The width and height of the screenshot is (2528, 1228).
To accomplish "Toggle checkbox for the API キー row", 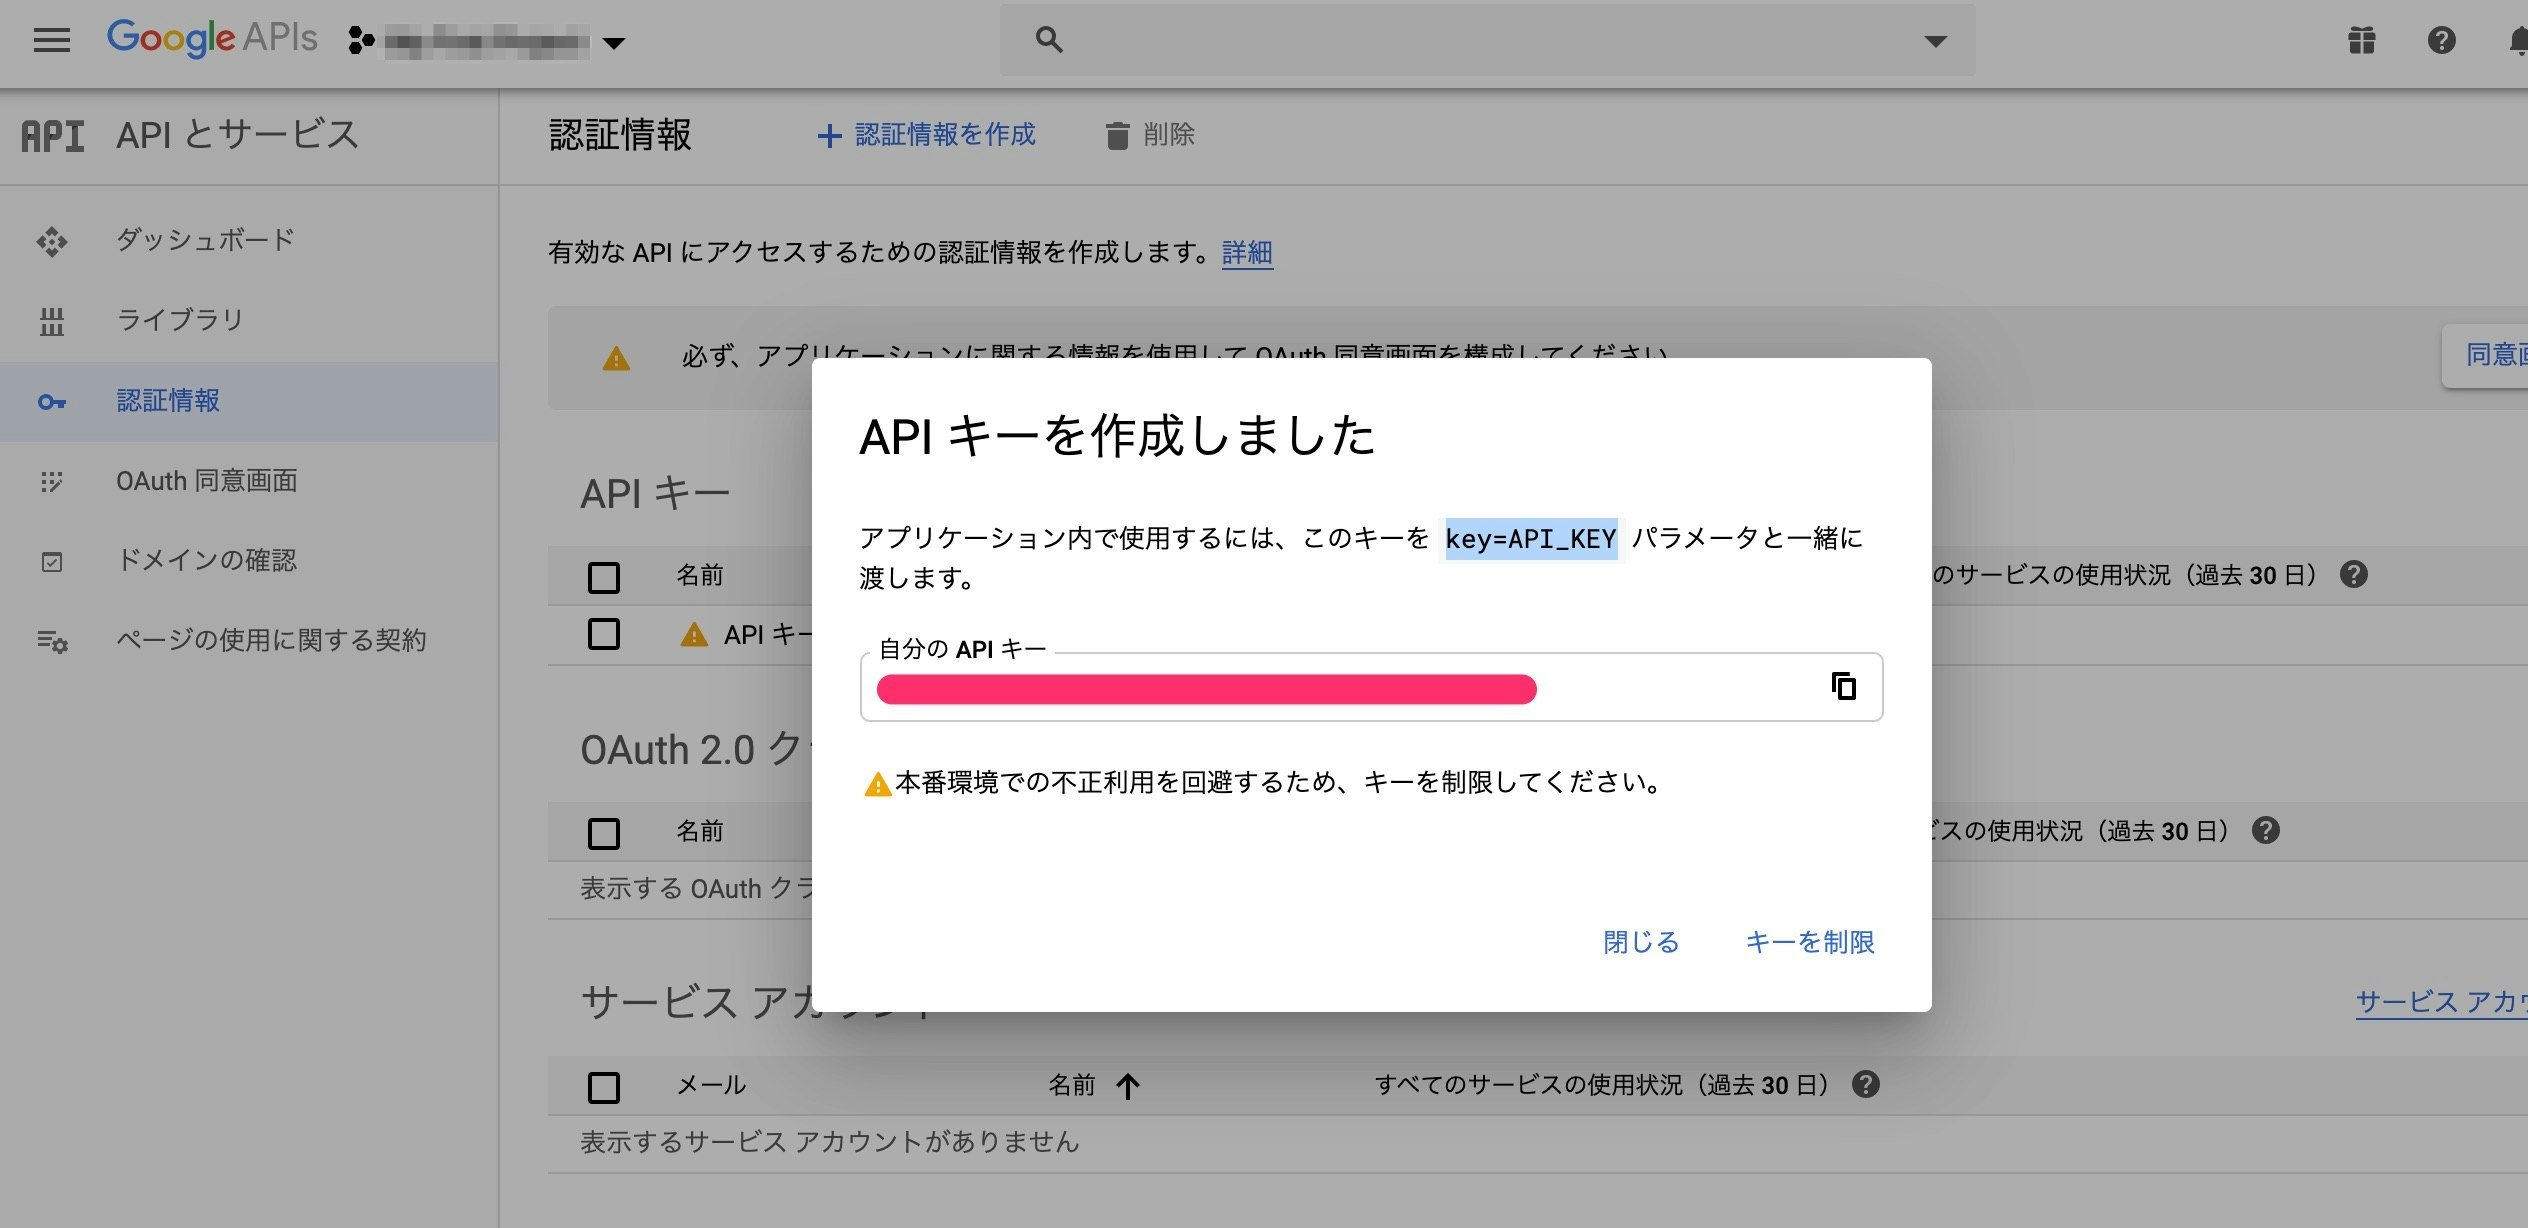I will click(604, 634).
